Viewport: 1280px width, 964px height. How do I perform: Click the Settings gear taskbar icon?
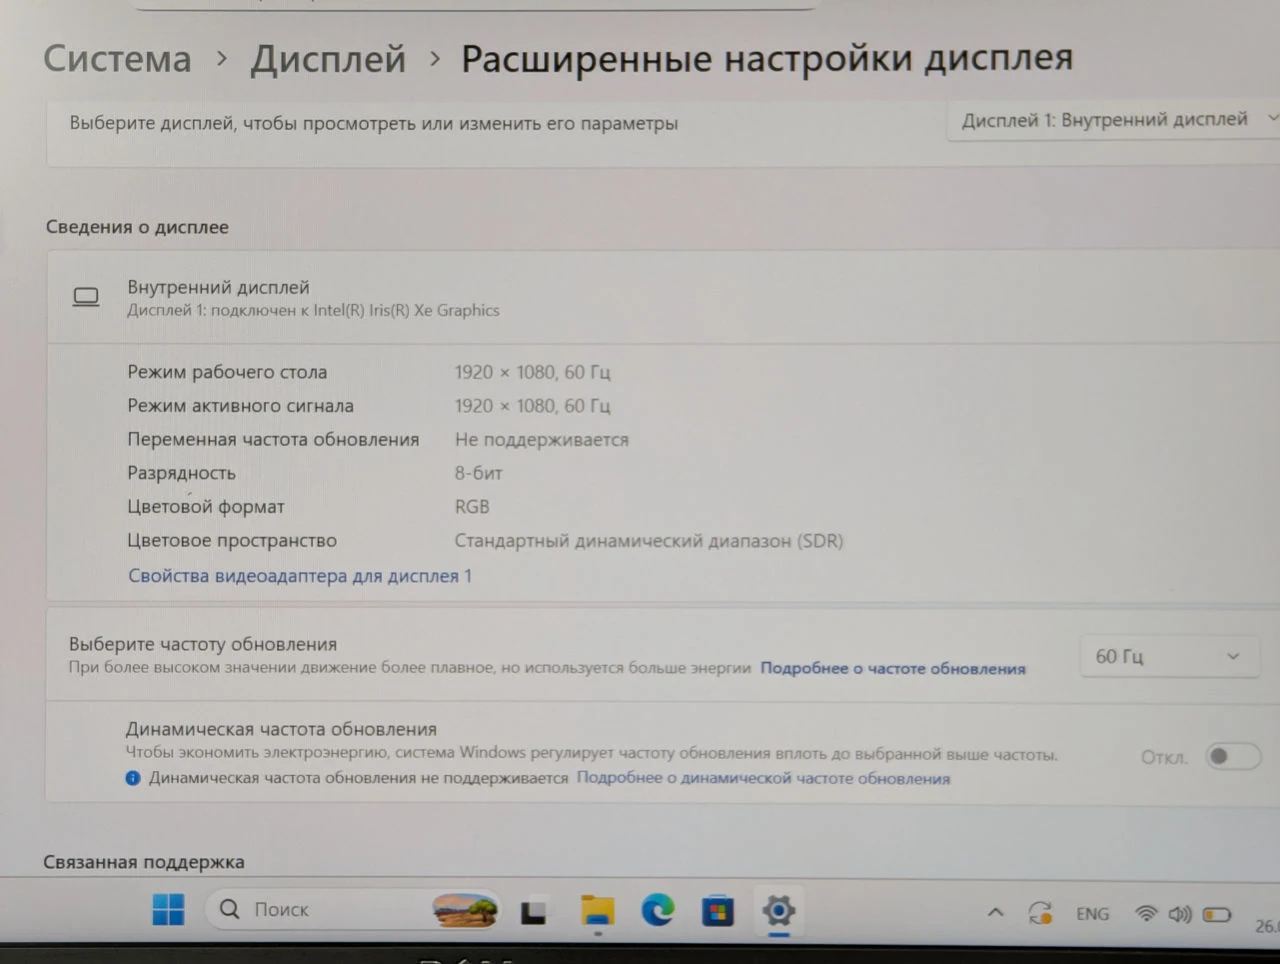778,911
